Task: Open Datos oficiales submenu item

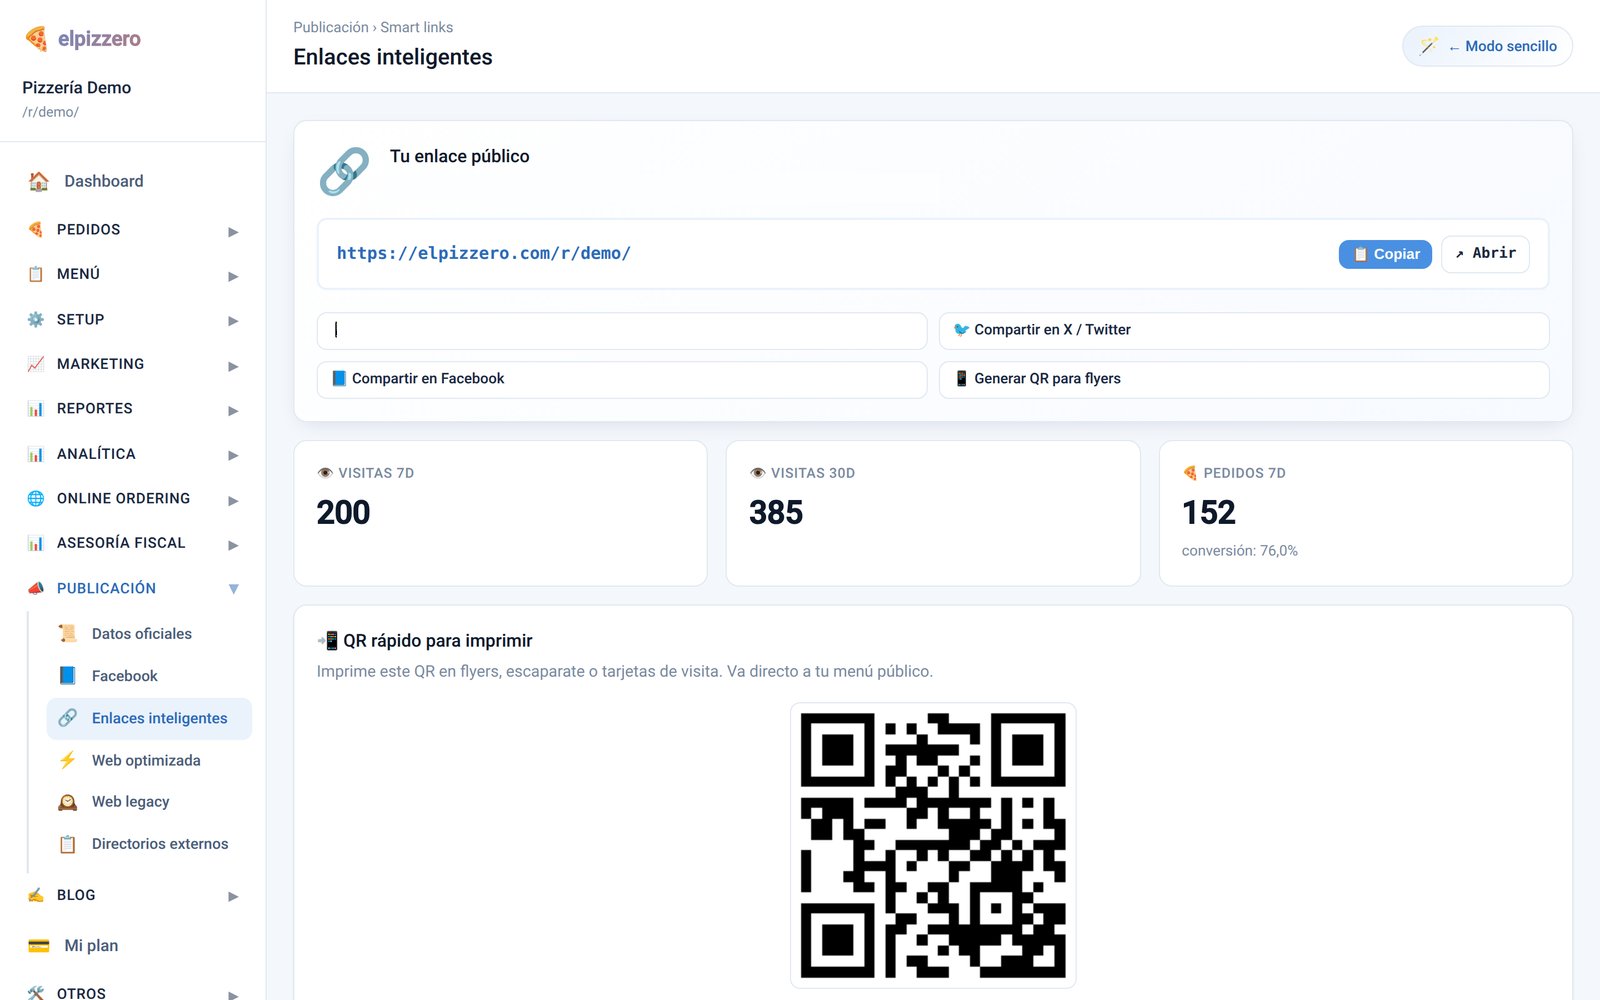Action: [149, 633]
